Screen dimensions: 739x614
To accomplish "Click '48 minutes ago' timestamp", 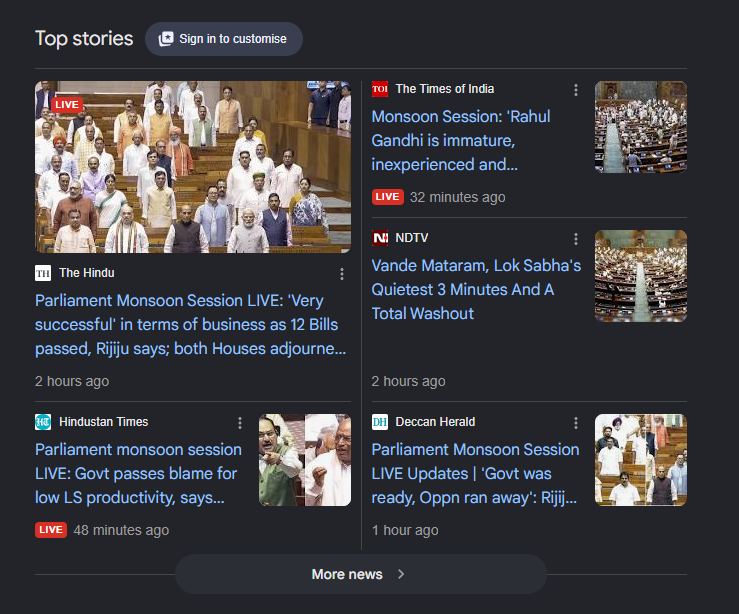I will point(121,530).
